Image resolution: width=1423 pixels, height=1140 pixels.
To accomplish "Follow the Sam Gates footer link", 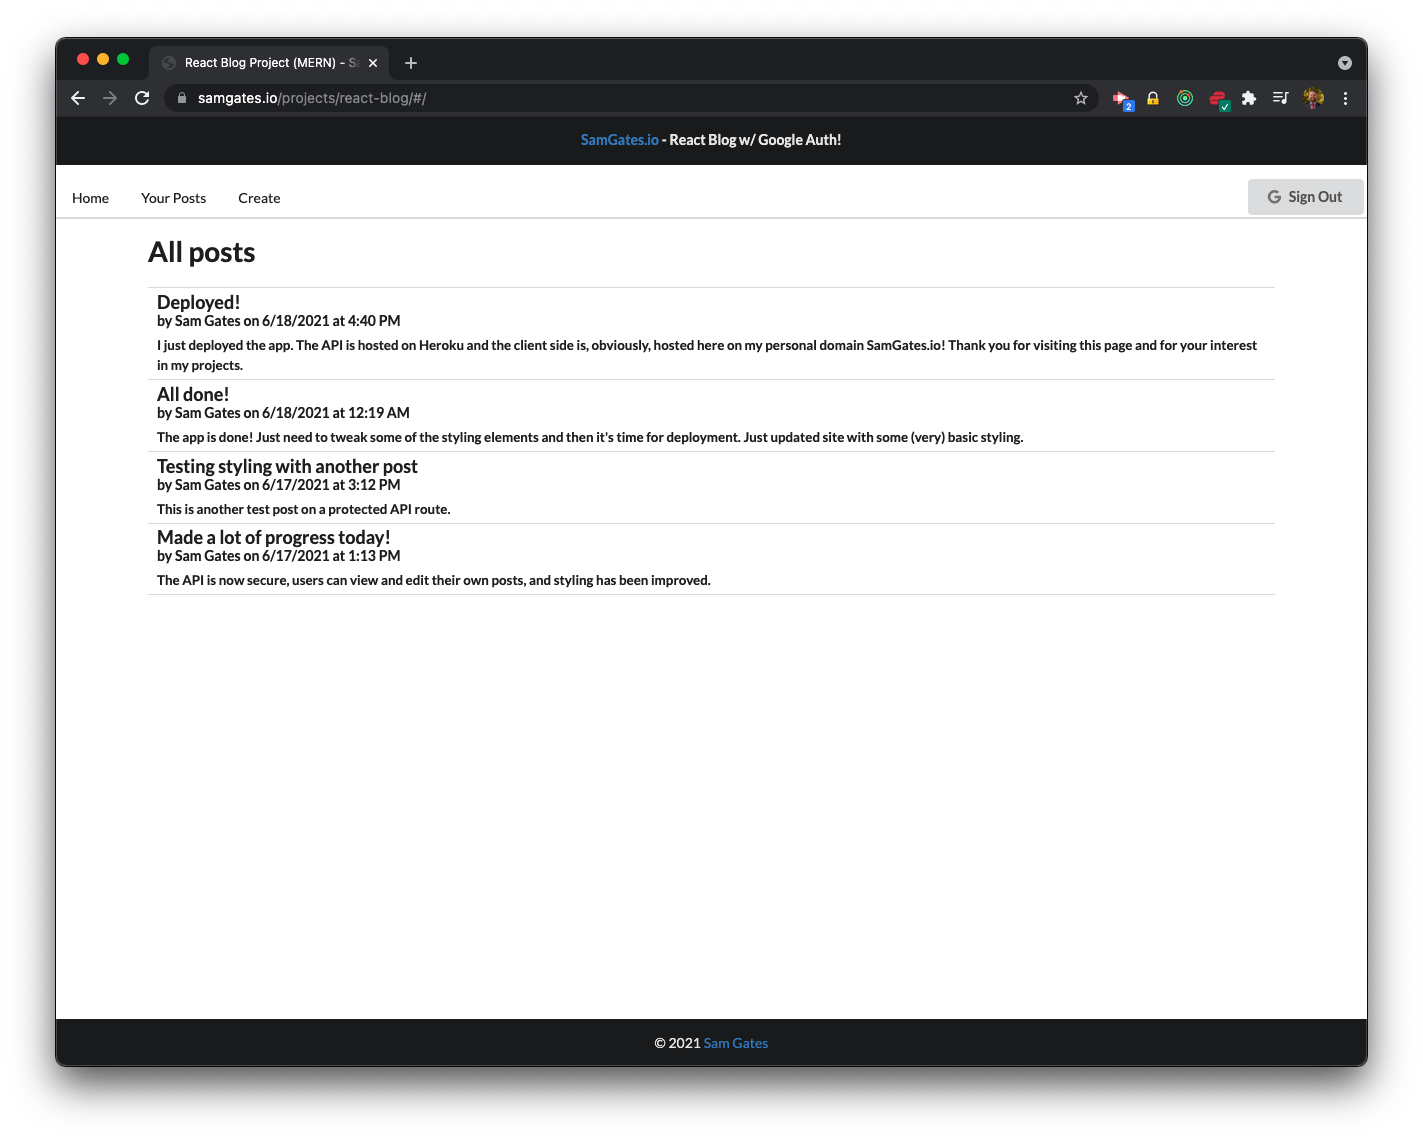I will click(736, 1043).
